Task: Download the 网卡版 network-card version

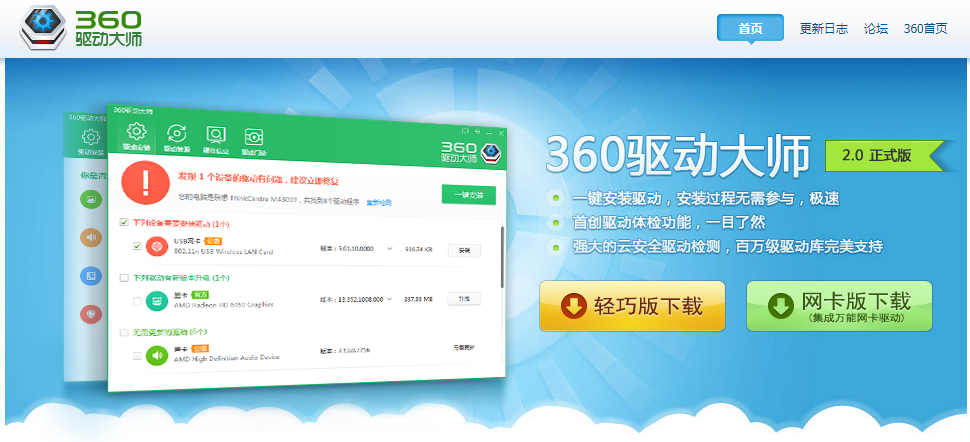Action: pyautogui.click(x=839, y=306)
